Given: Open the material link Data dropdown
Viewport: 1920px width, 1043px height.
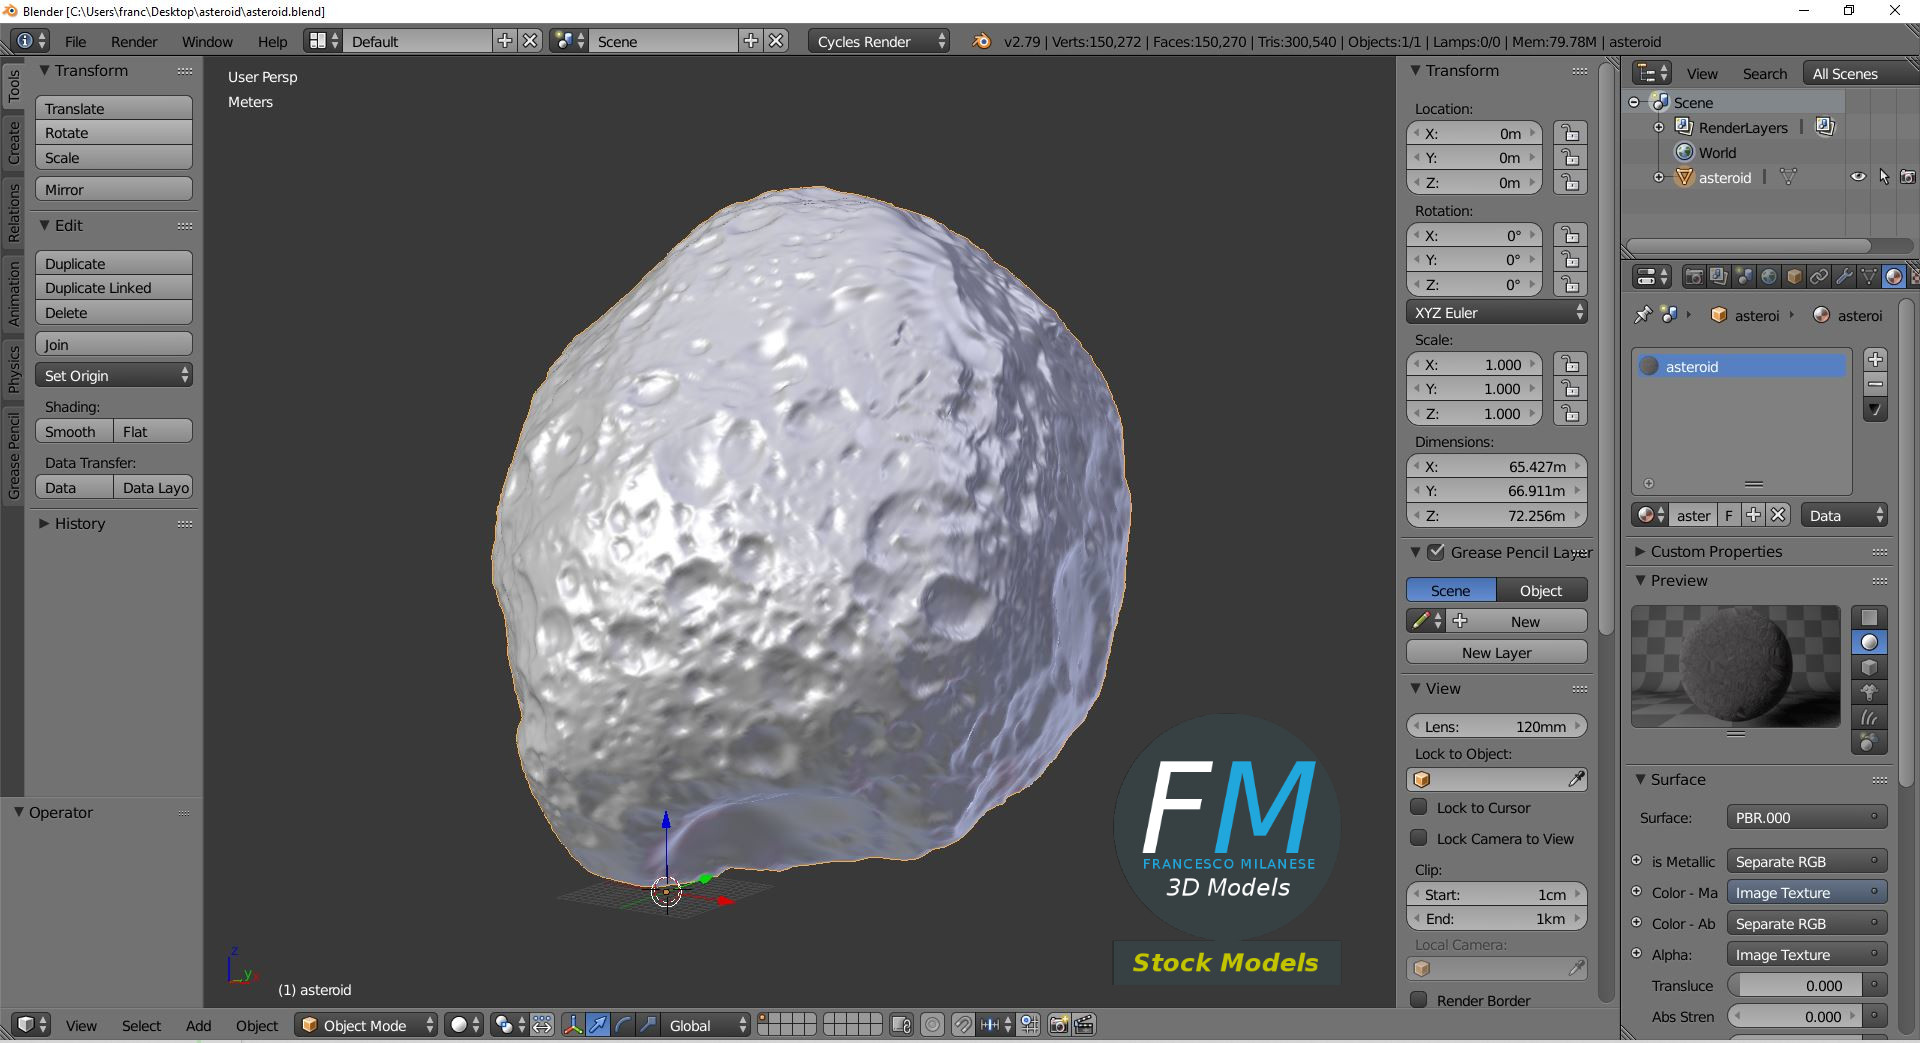Looking at the screenshot, I should point(1844,515).
